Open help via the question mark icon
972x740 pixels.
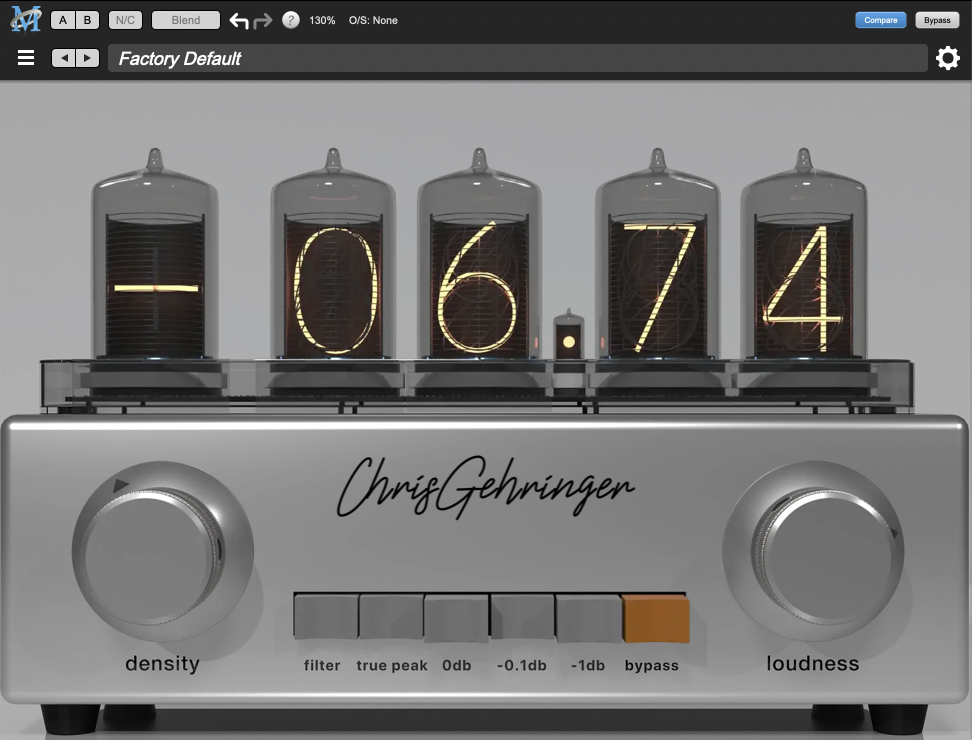tap(290, 19)
